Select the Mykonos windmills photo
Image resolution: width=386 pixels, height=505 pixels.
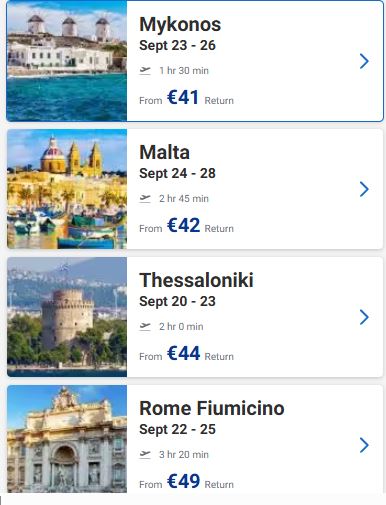pos(67,61)
